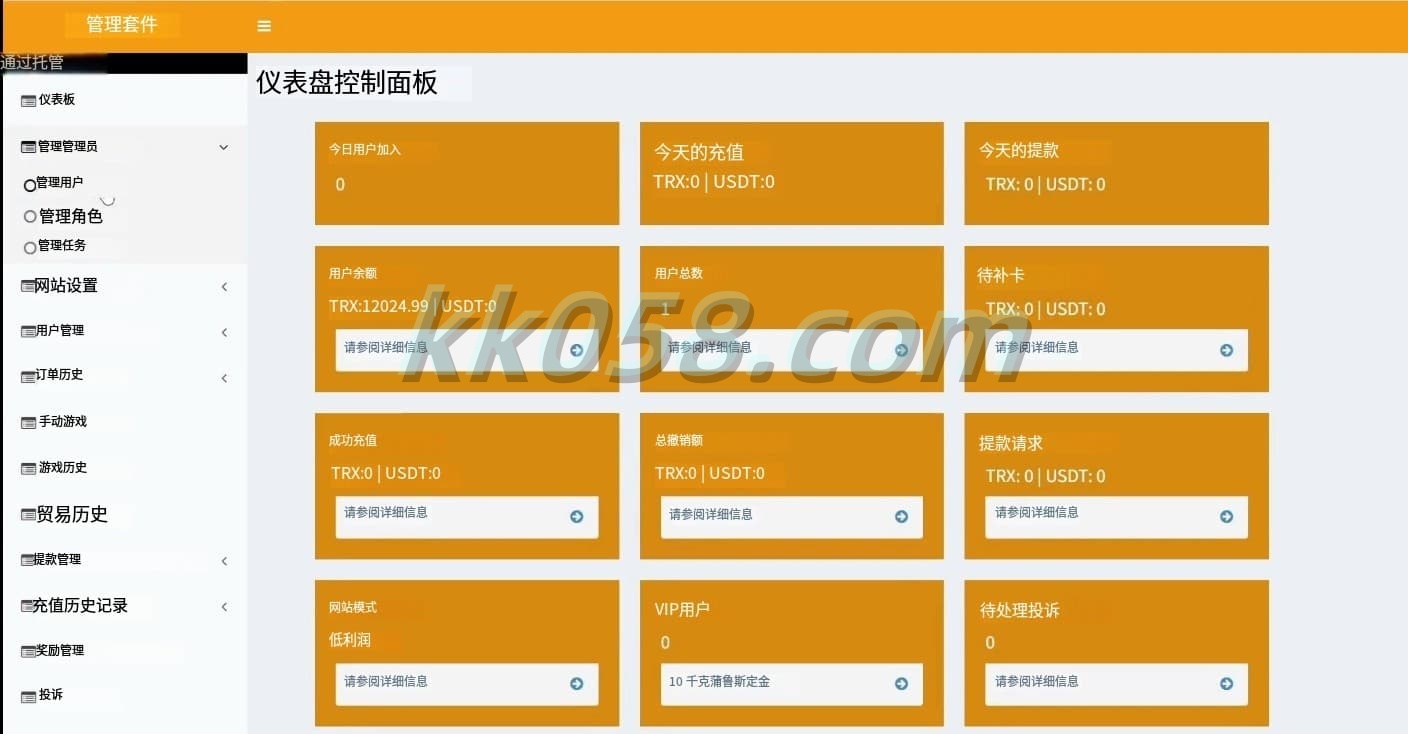Screen dimensions: 1408x734
Task: Click the icon beside 手动游戏
Action: tap(28, 422)
